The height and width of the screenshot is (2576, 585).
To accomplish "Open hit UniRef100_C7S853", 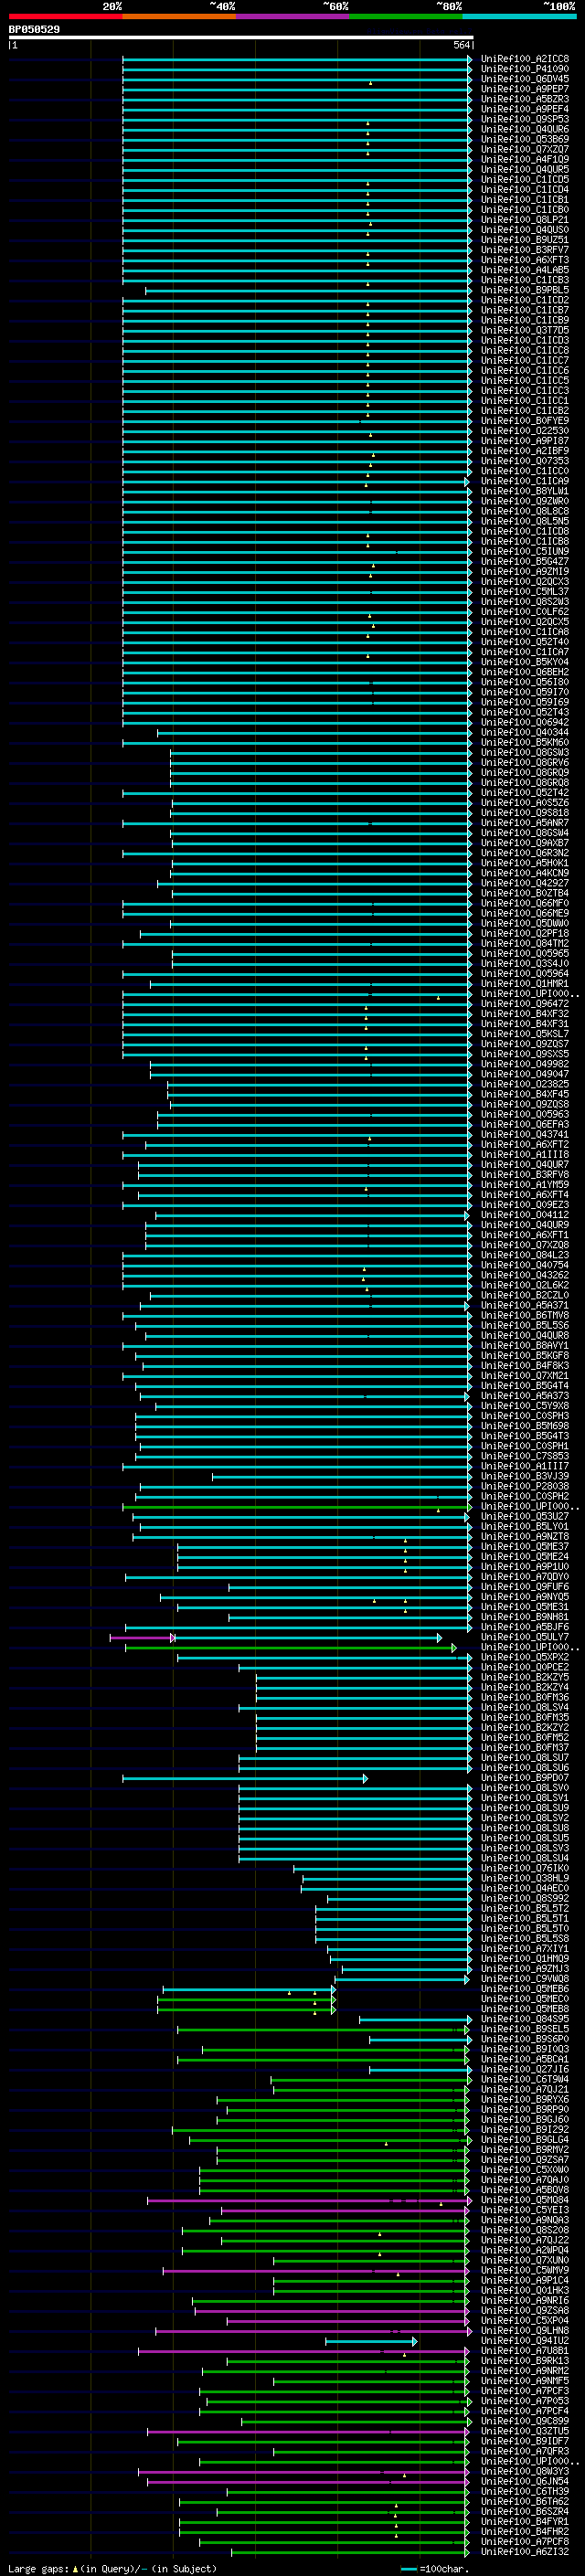I will [x=525, y=1456].
